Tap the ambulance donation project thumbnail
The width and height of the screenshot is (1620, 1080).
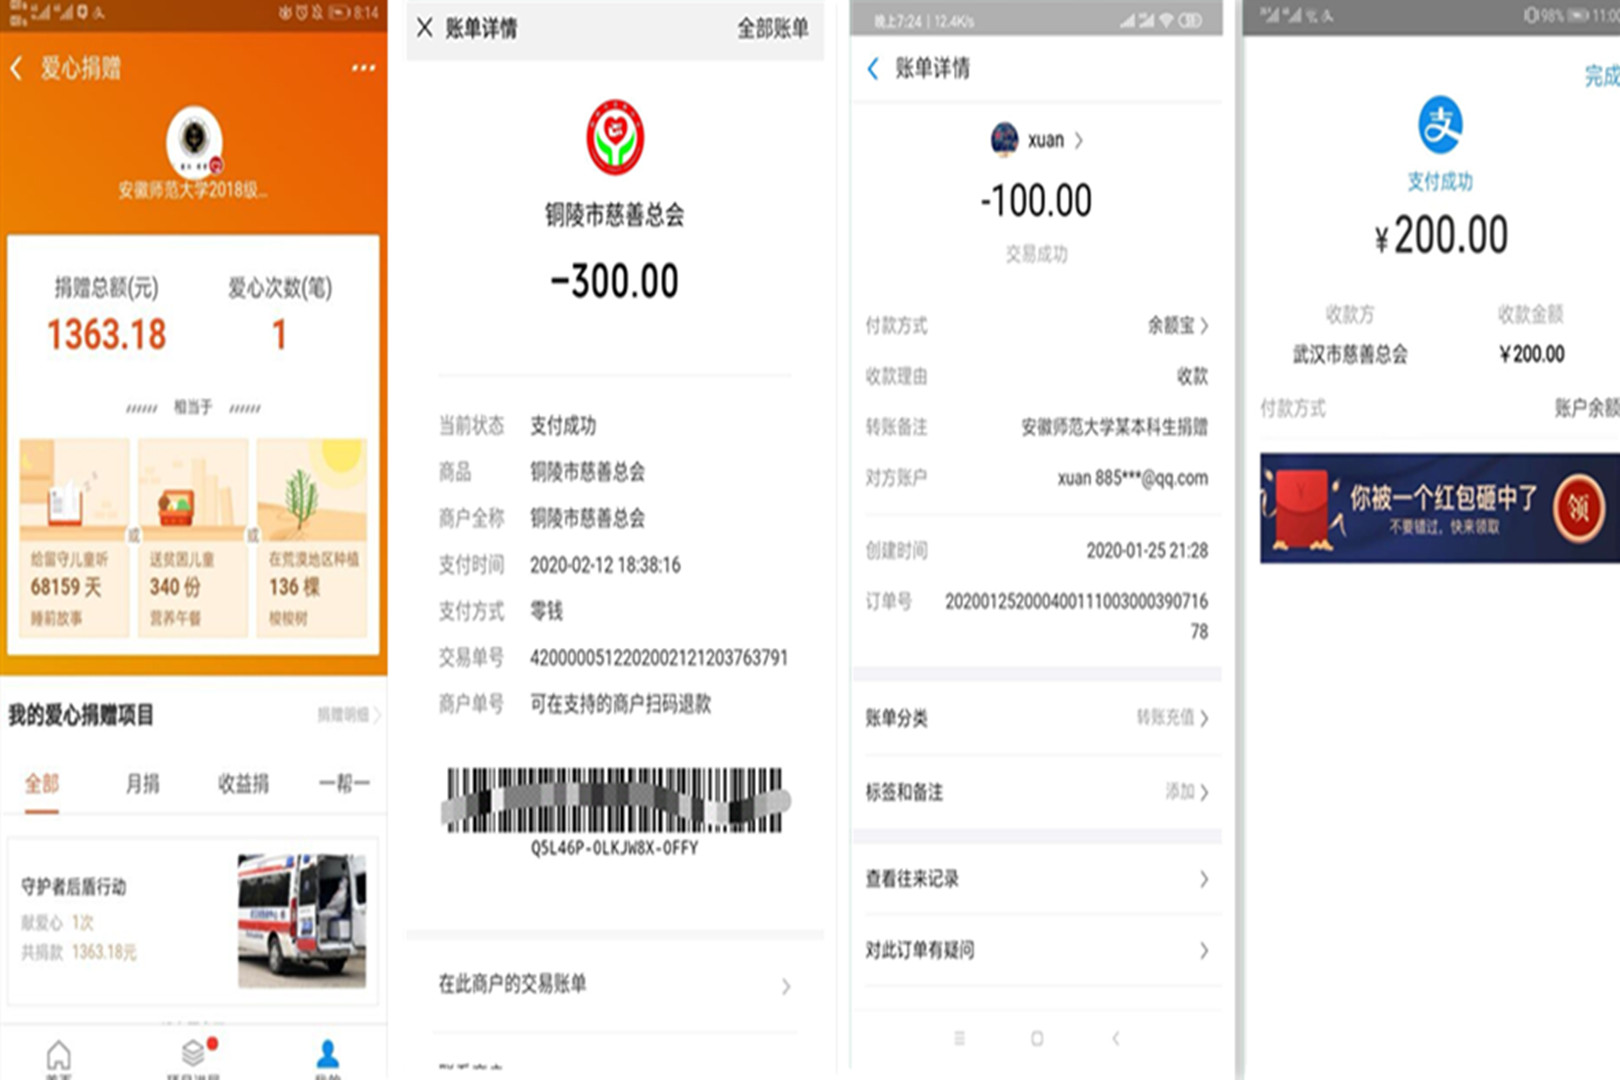pos(302,920)
